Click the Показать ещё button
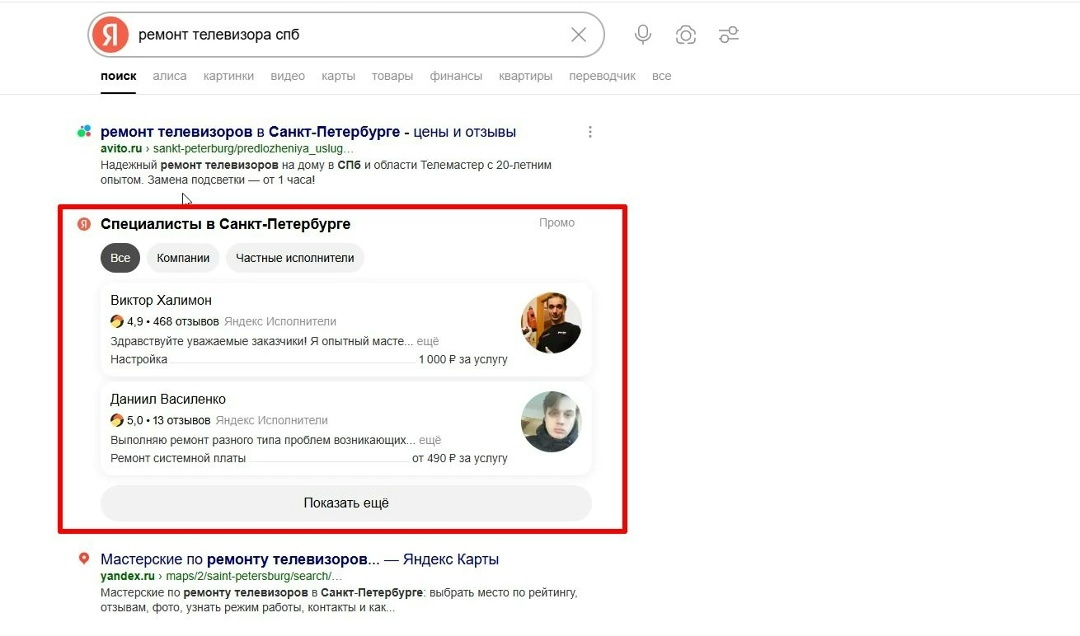Image resolution: width=1080 pixels, height=636 pixels. tap(346, 503)
